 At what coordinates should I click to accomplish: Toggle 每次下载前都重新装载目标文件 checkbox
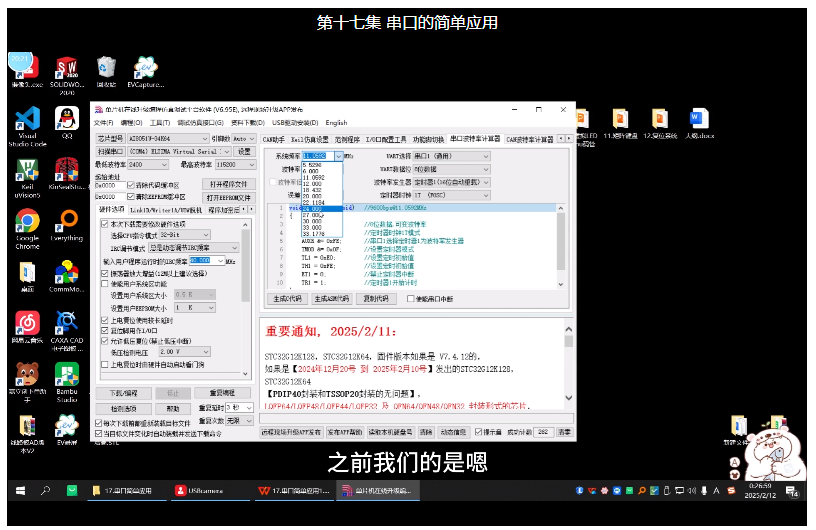tap(99, 423)
